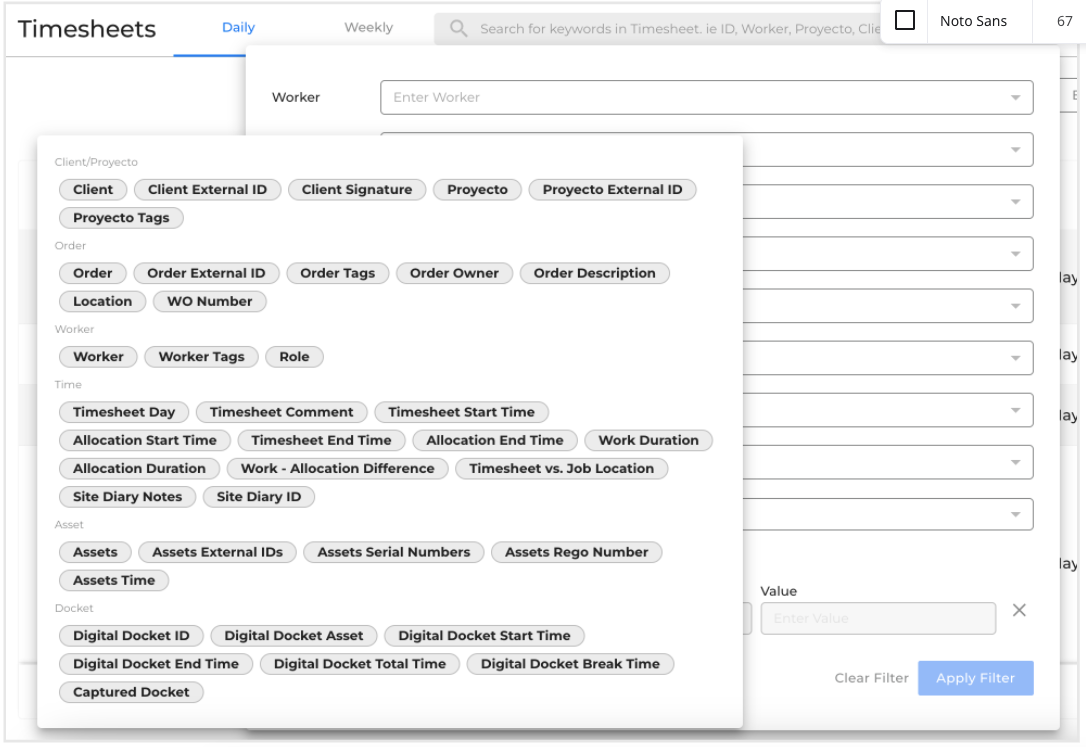Select the Order chip

point(93,273)
